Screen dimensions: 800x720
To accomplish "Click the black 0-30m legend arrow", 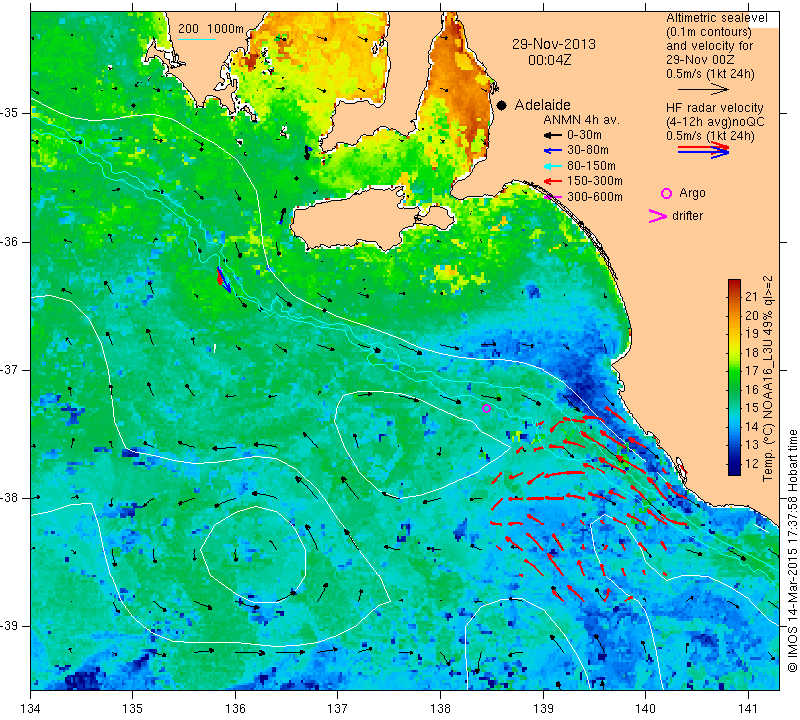I will pos(552,135).
